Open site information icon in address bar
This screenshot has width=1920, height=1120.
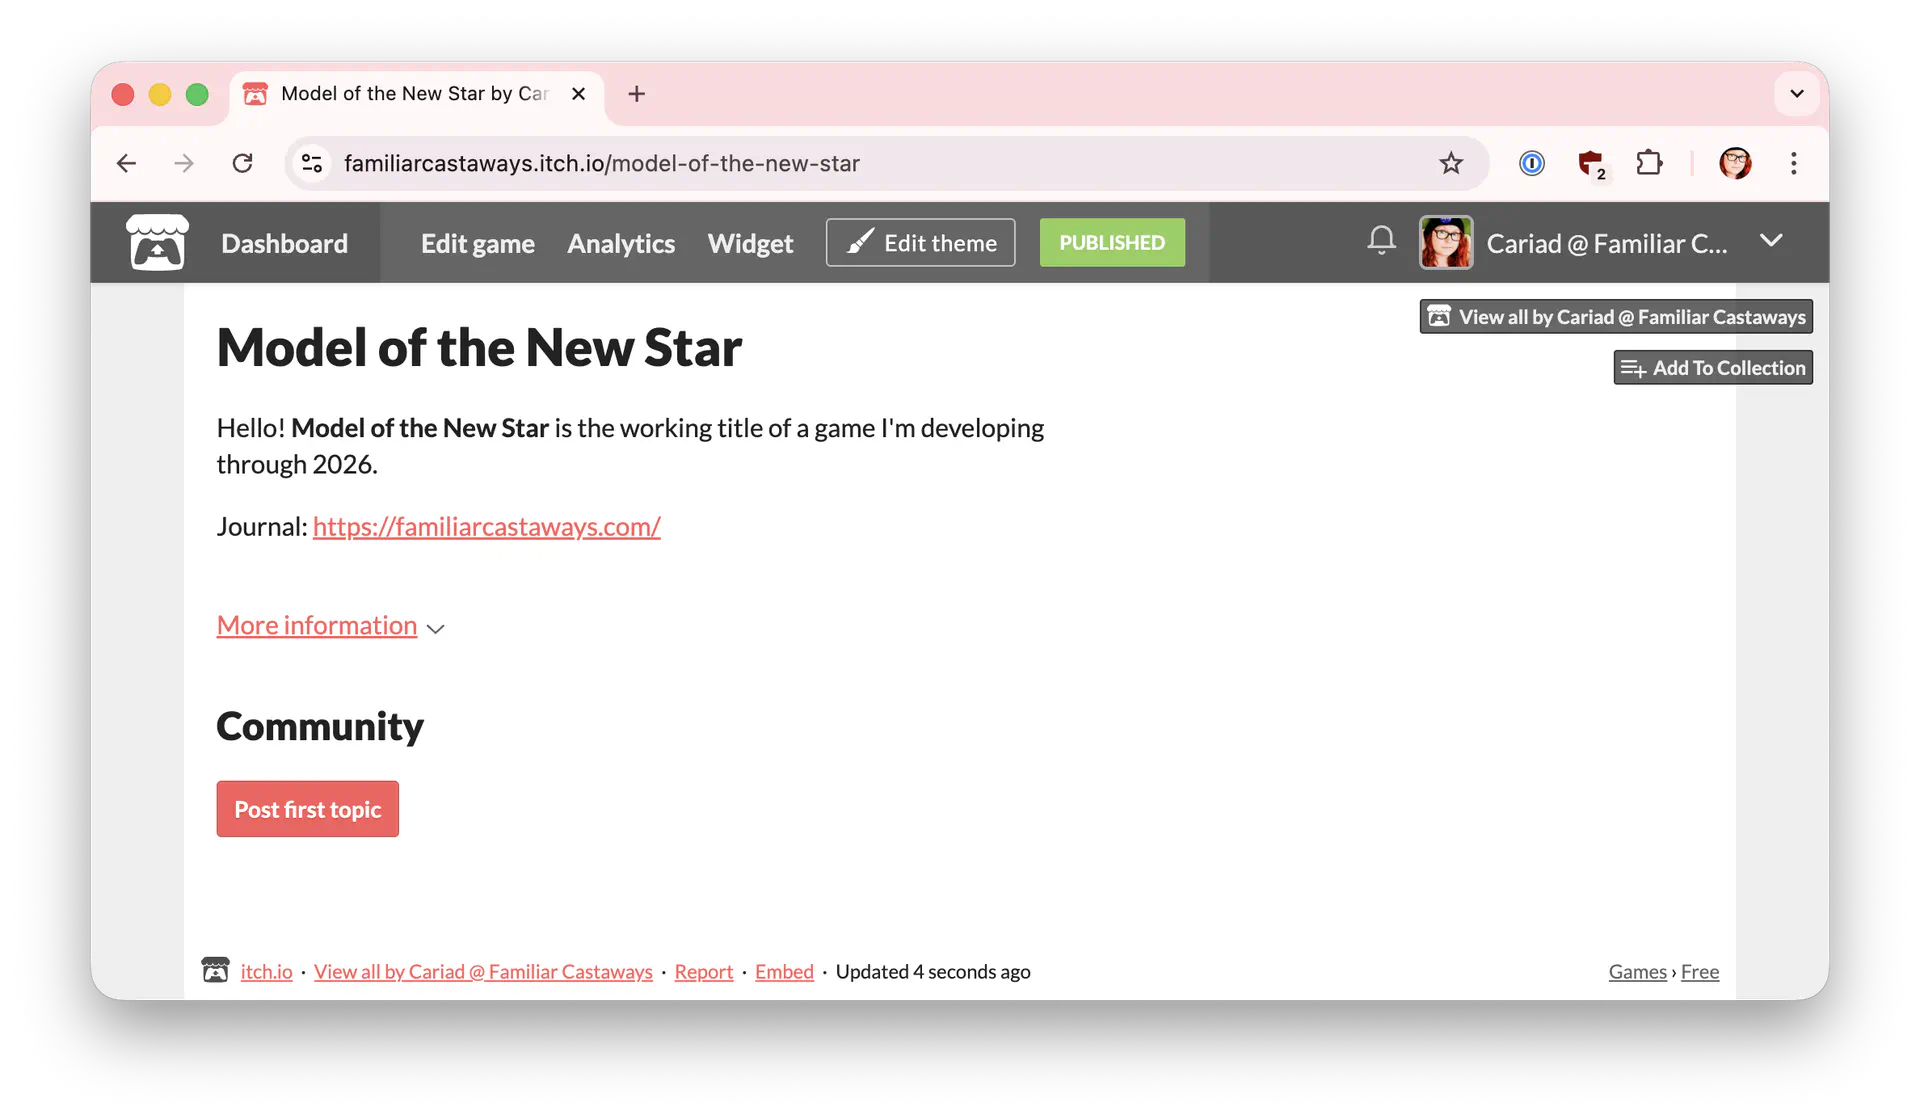click(x=312, y=163)
